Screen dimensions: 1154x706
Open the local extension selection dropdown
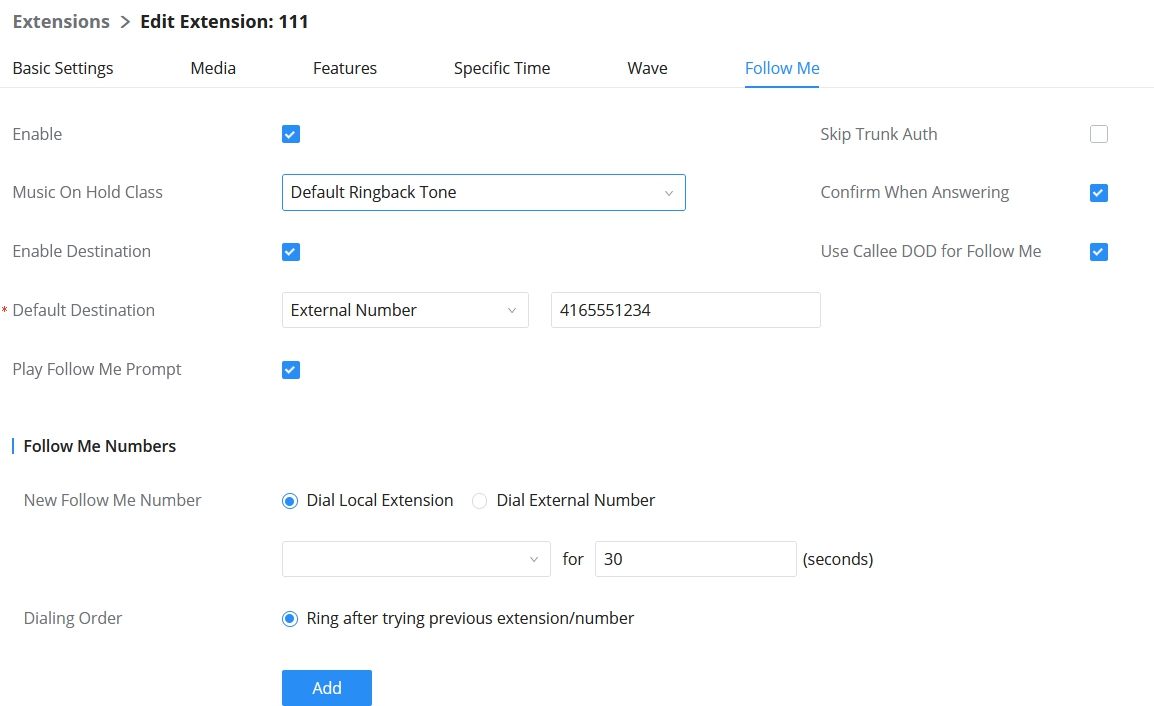416,559
